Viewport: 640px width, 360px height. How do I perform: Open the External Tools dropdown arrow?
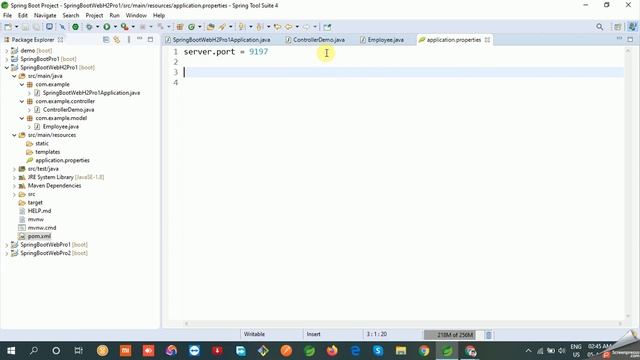133,27
